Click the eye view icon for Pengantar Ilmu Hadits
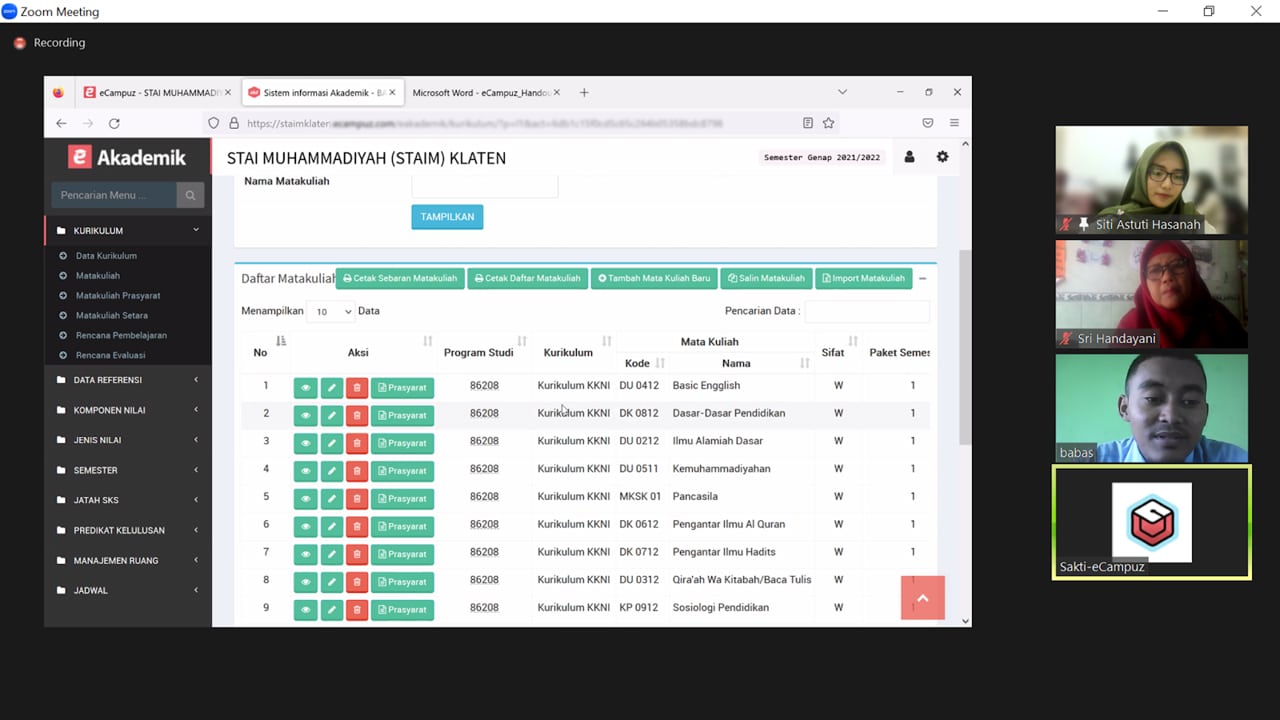 click(305, 554)
